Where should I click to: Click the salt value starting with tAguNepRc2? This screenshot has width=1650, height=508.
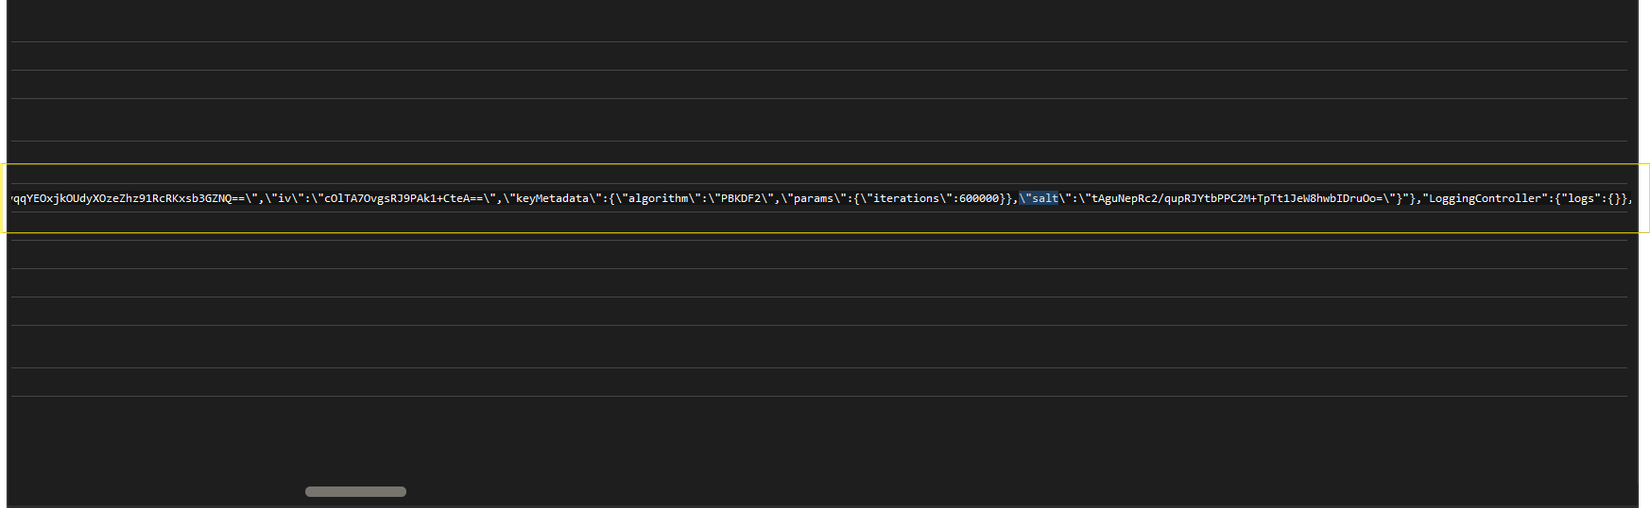pos(1240,199)
